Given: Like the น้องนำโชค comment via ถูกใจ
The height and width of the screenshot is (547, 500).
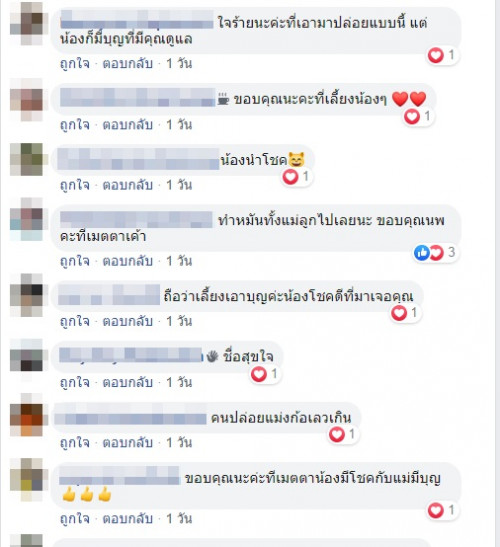Looking at the screenshot, I should [75, 185].
